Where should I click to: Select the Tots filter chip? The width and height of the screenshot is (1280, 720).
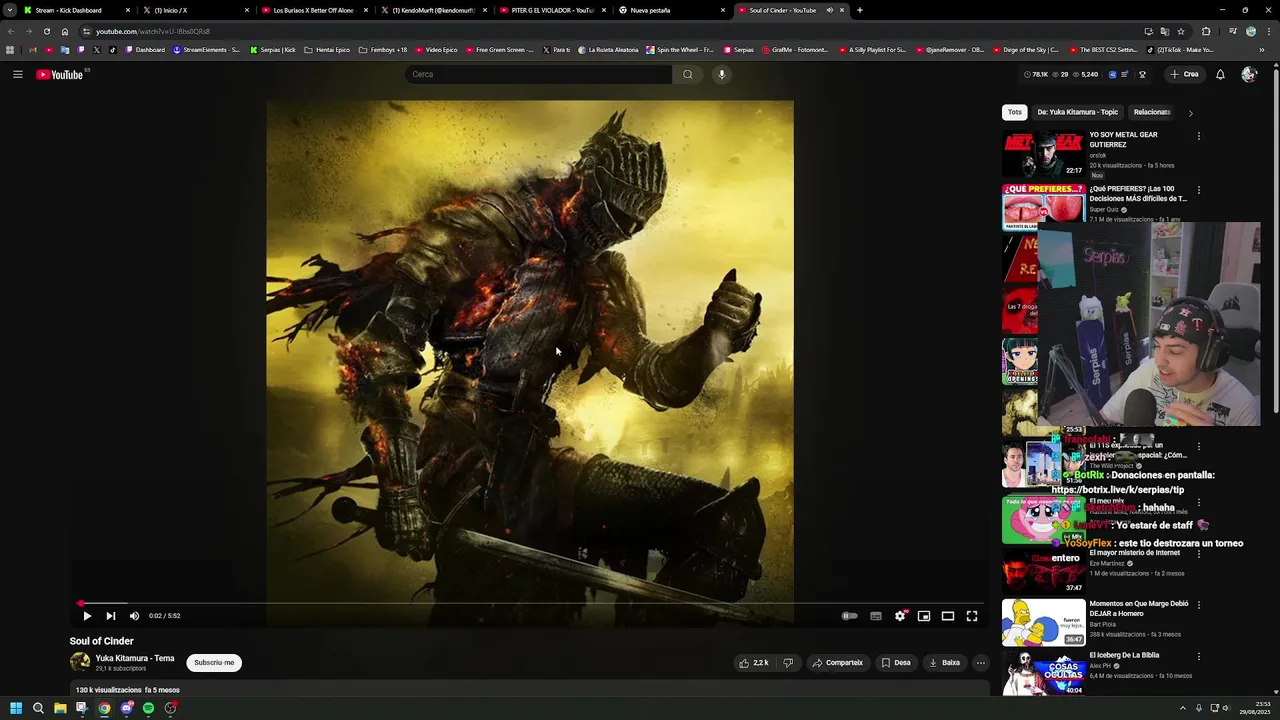coord(1014,112)
